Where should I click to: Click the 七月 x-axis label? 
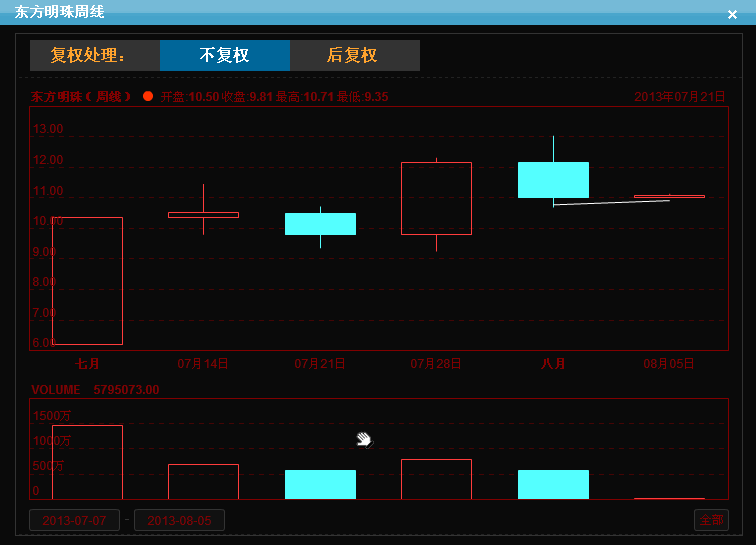pyautogui.click(x=87, y=364)
